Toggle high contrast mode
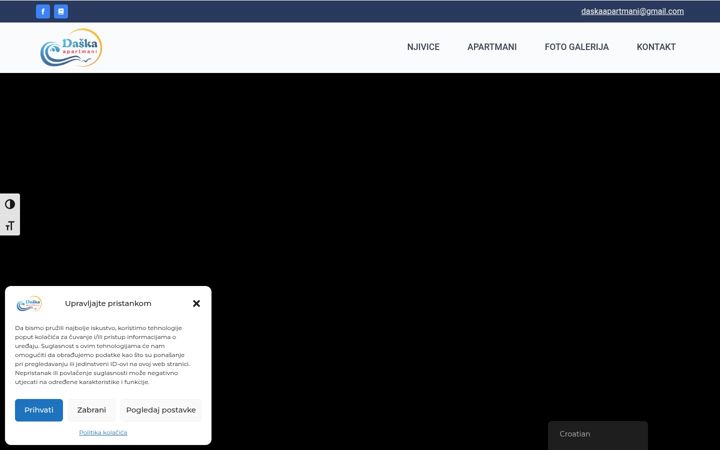 tap(10, 204)
